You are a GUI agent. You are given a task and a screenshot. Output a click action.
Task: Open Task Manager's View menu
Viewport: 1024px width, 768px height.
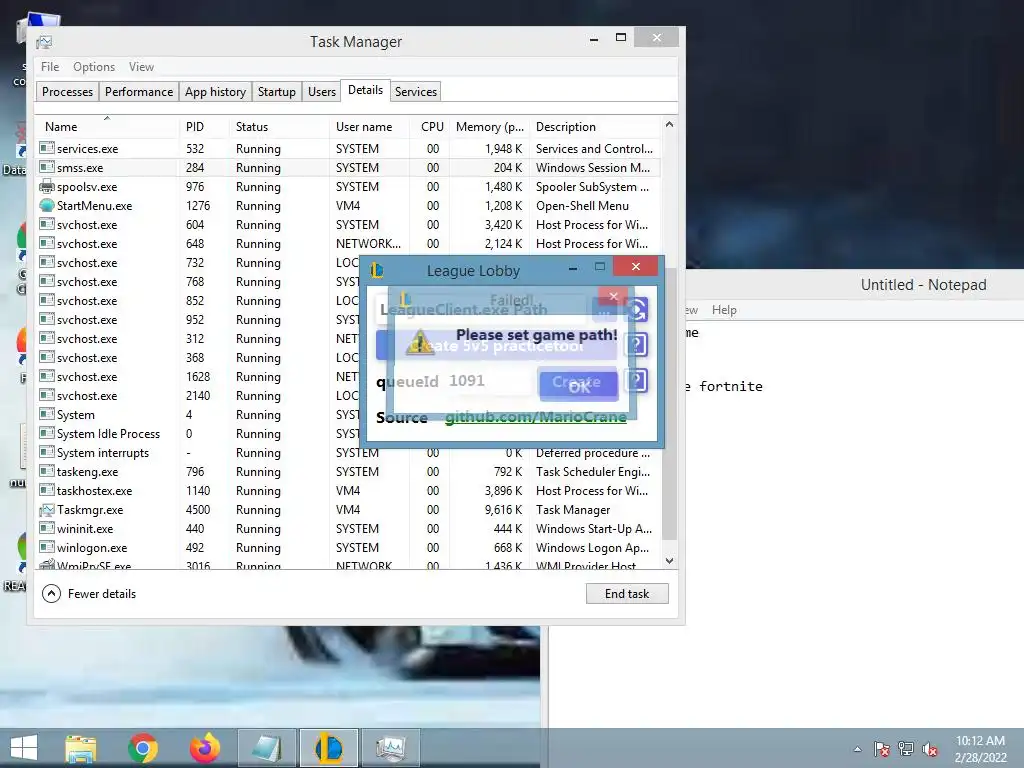click(x=141, y=67)
